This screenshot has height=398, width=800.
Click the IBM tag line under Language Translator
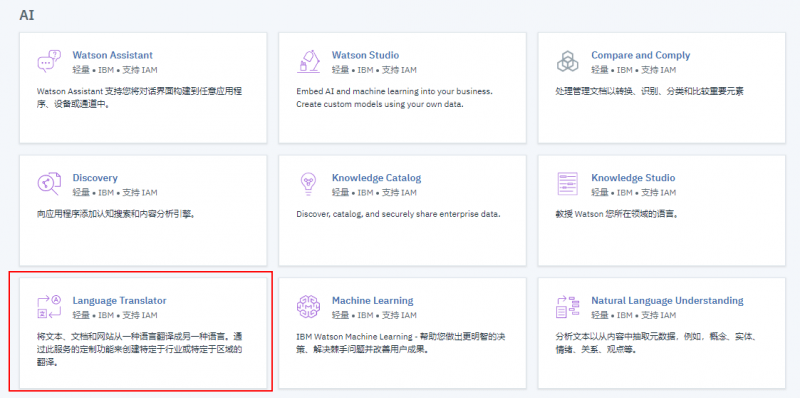115,315
